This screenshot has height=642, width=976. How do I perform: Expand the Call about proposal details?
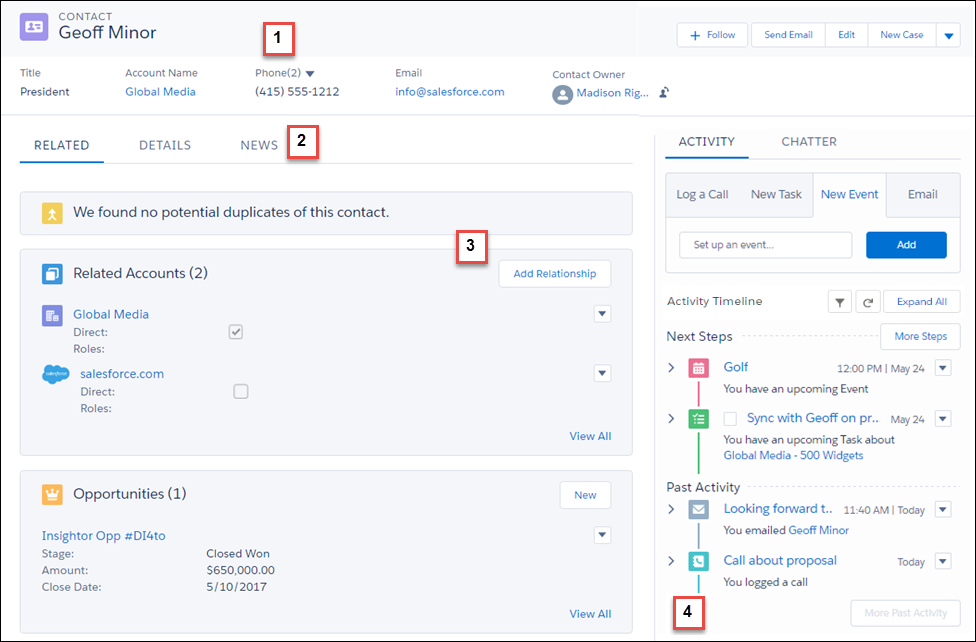tap(671, 561)
